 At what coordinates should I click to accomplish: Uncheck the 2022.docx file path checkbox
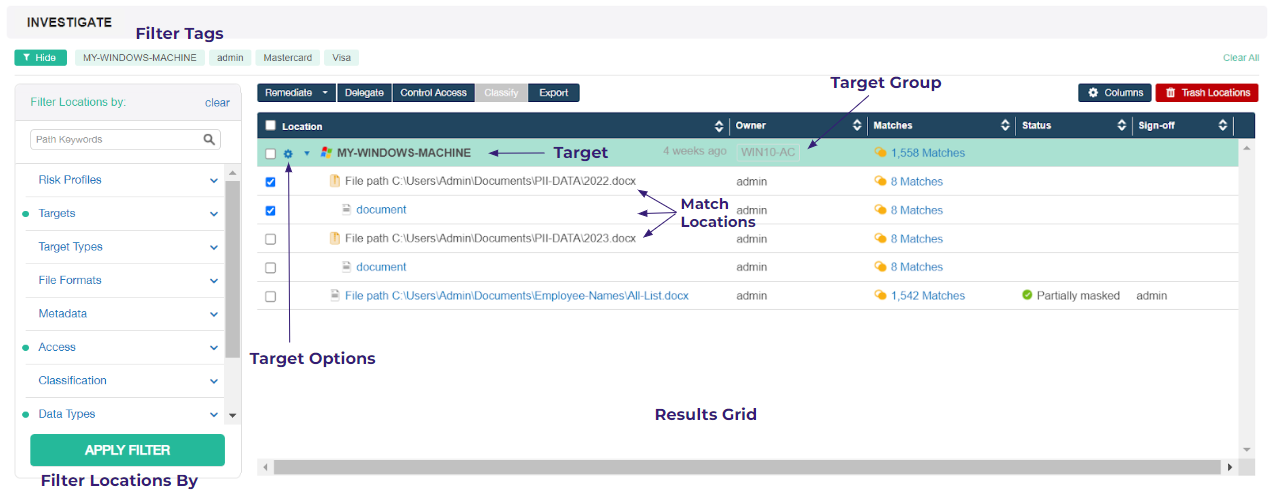[x=270, y=183]
